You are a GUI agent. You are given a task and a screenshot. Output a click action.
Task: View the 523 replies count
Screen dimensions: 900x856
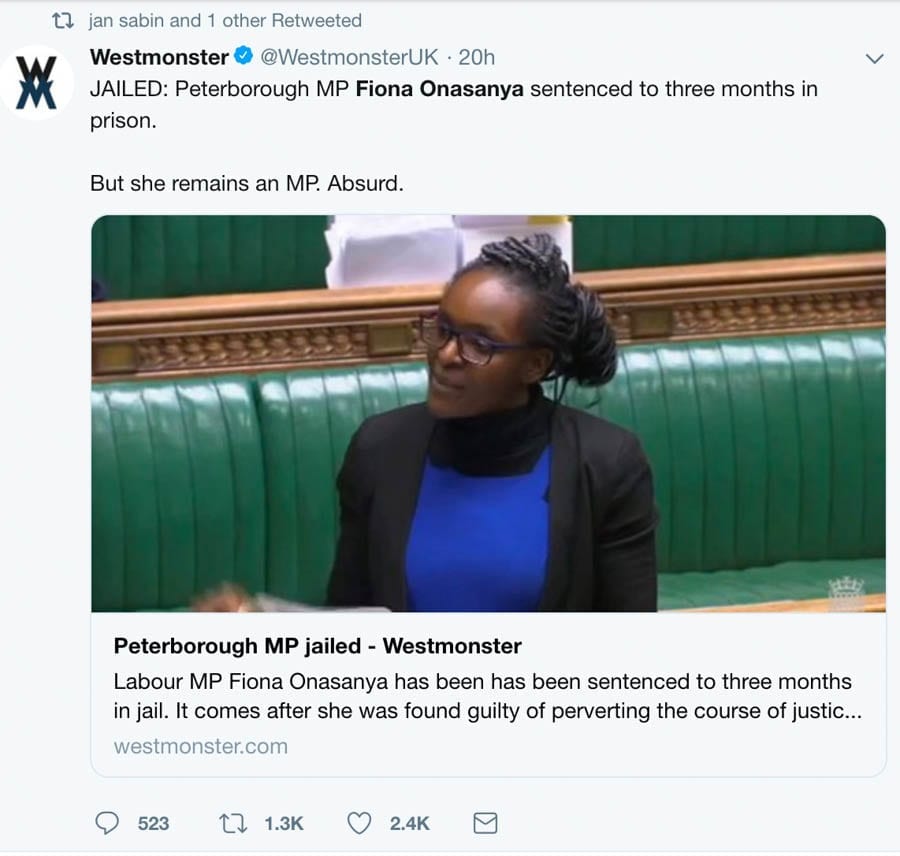153,823
